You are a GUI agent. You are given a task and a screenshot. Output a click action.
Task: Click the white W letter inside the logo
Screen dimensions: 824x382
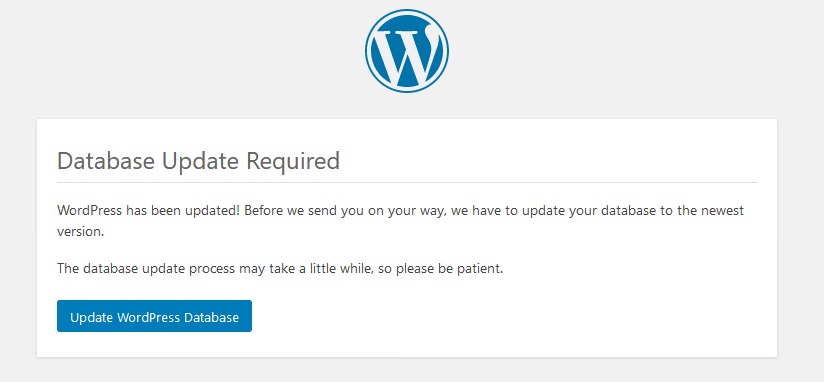tap(408, 56)
